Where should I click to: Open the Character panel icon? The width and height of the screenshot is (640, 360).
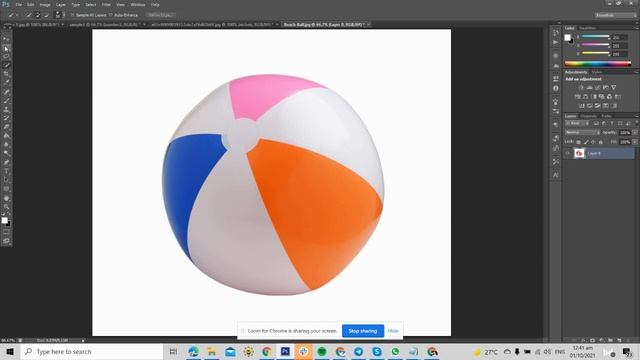click(x=556, y=175)
